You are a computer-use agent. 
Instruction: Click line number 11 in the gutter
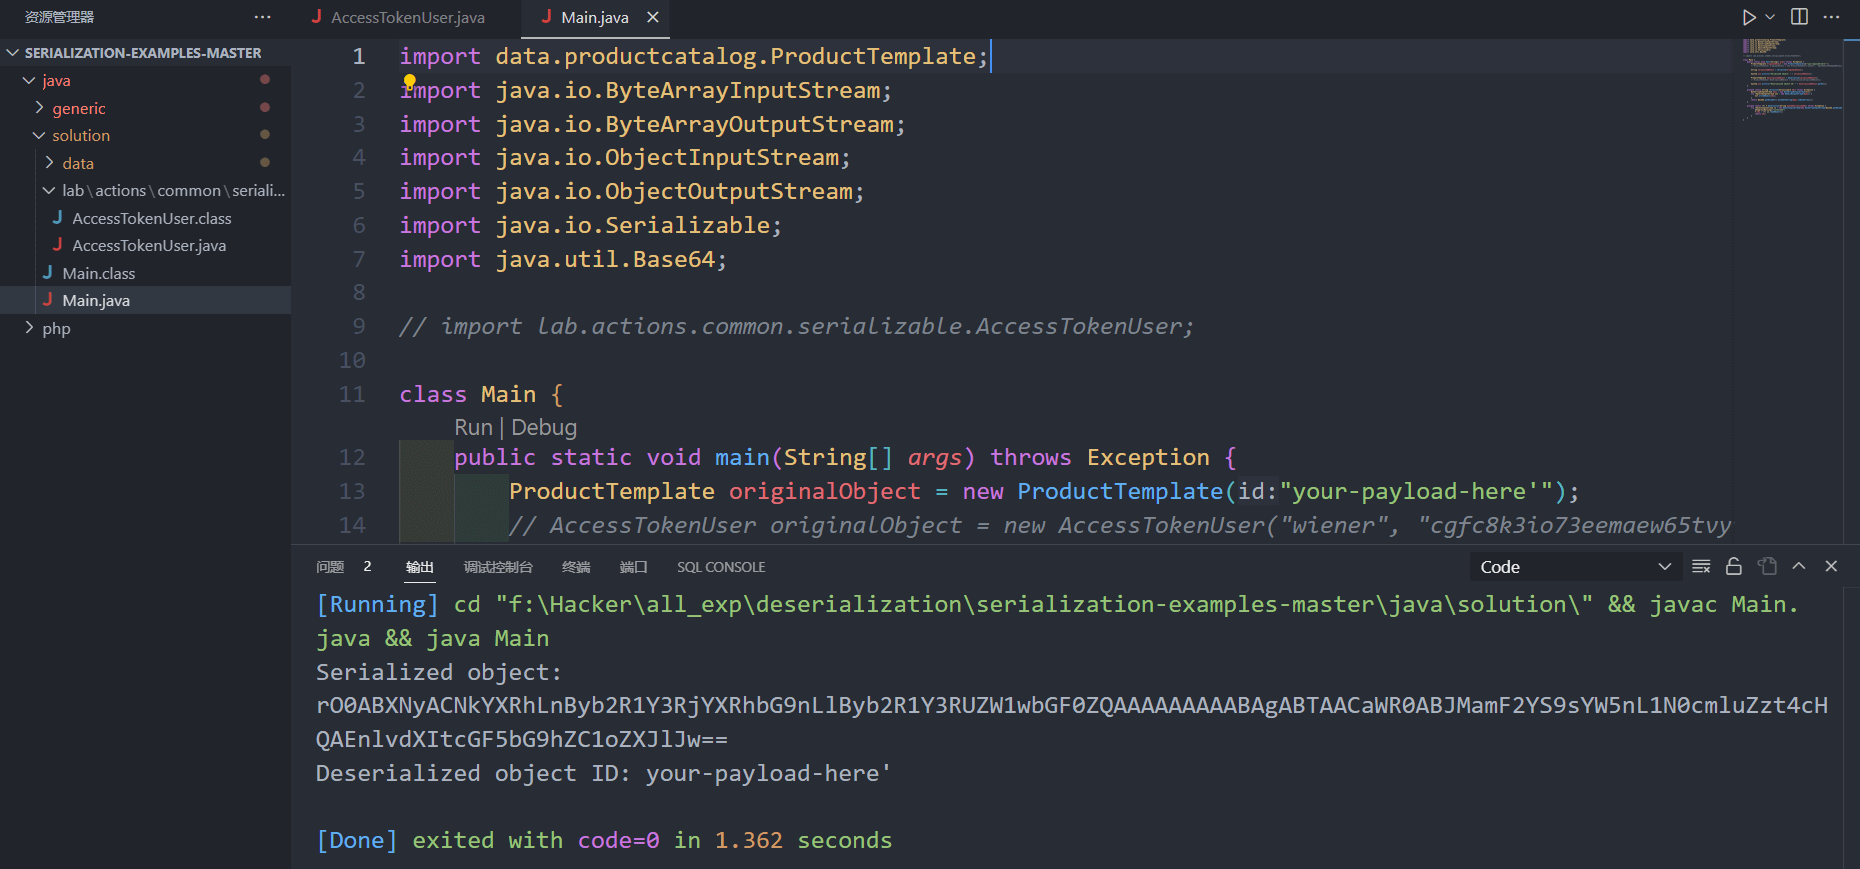(352, 394)
